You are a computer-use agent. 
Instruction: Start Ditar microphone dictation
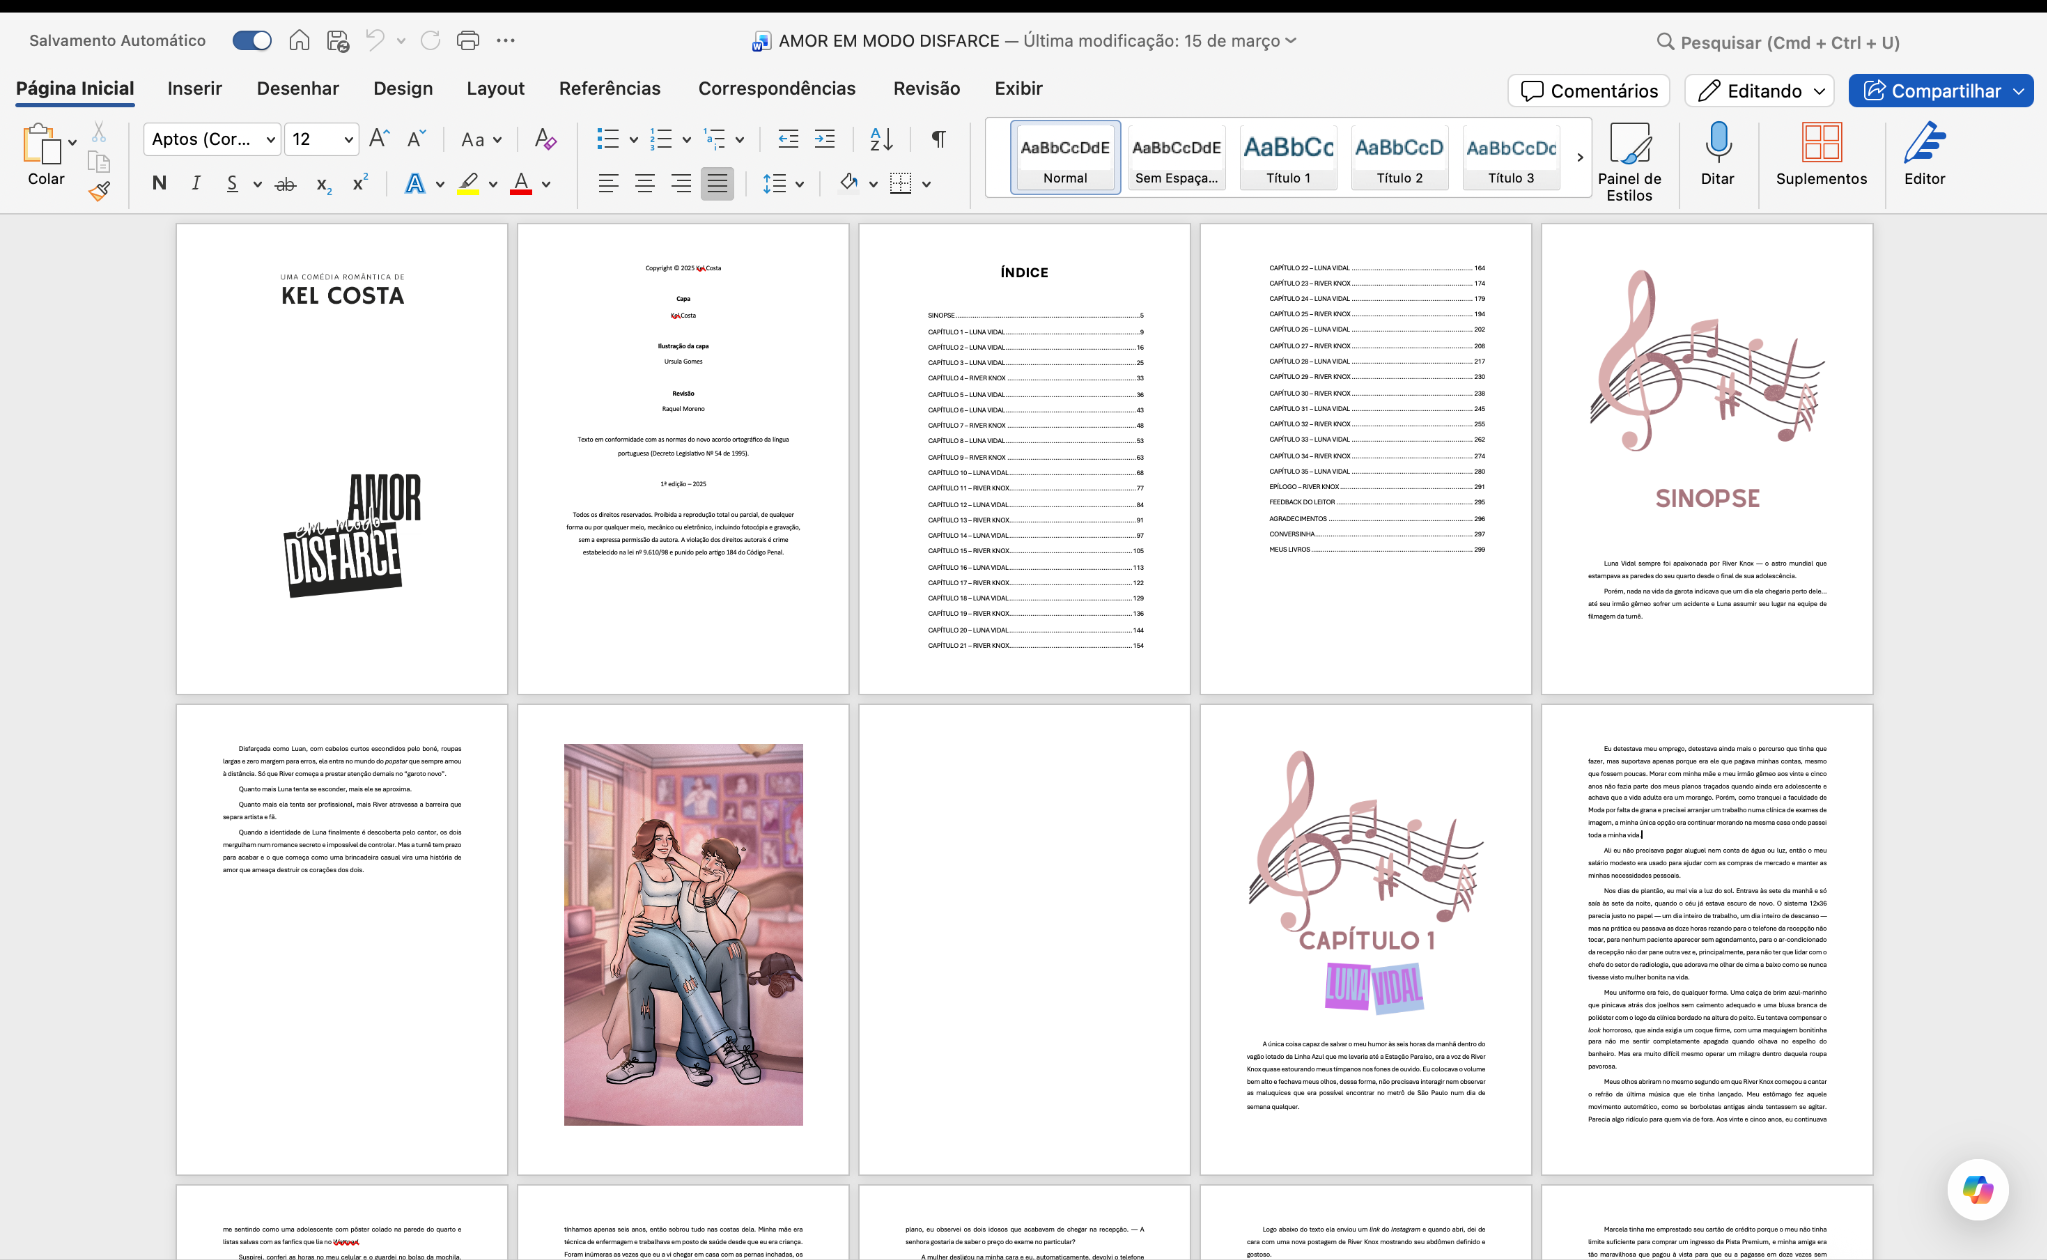click(x=1718, y=154)
